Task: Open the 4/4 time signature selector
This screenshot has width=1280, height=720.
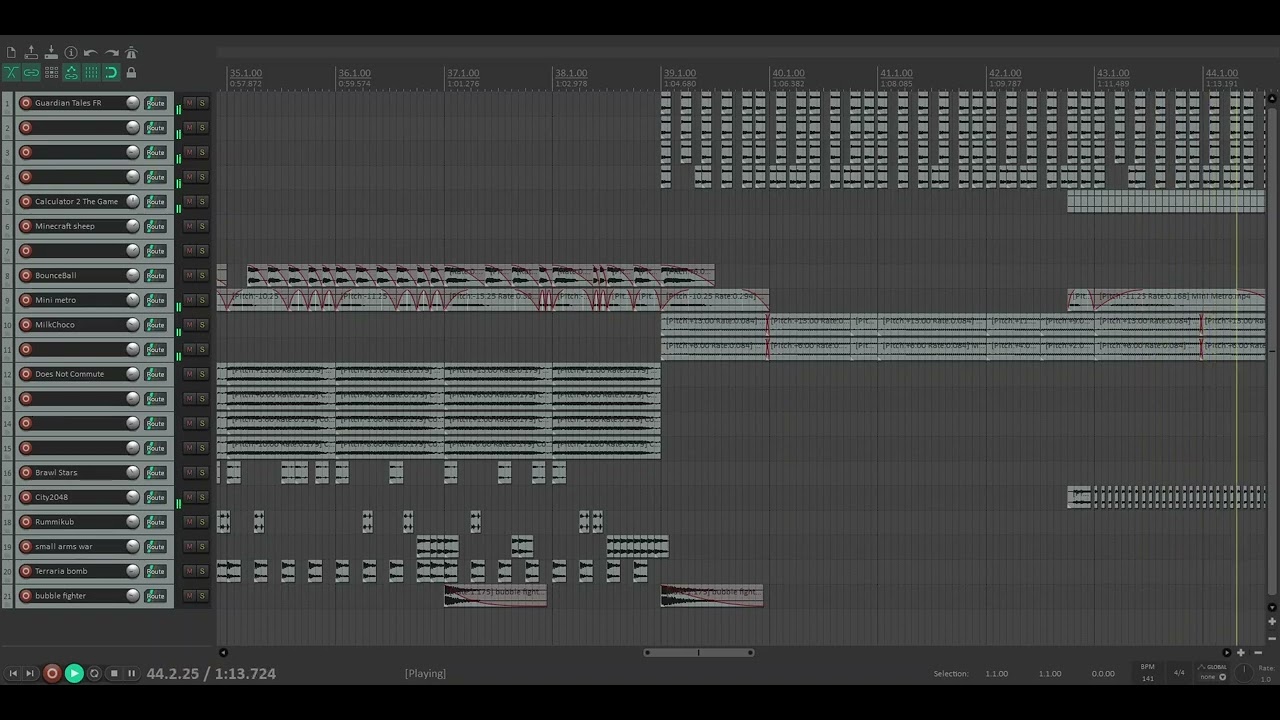Action: pos(1179,673)
